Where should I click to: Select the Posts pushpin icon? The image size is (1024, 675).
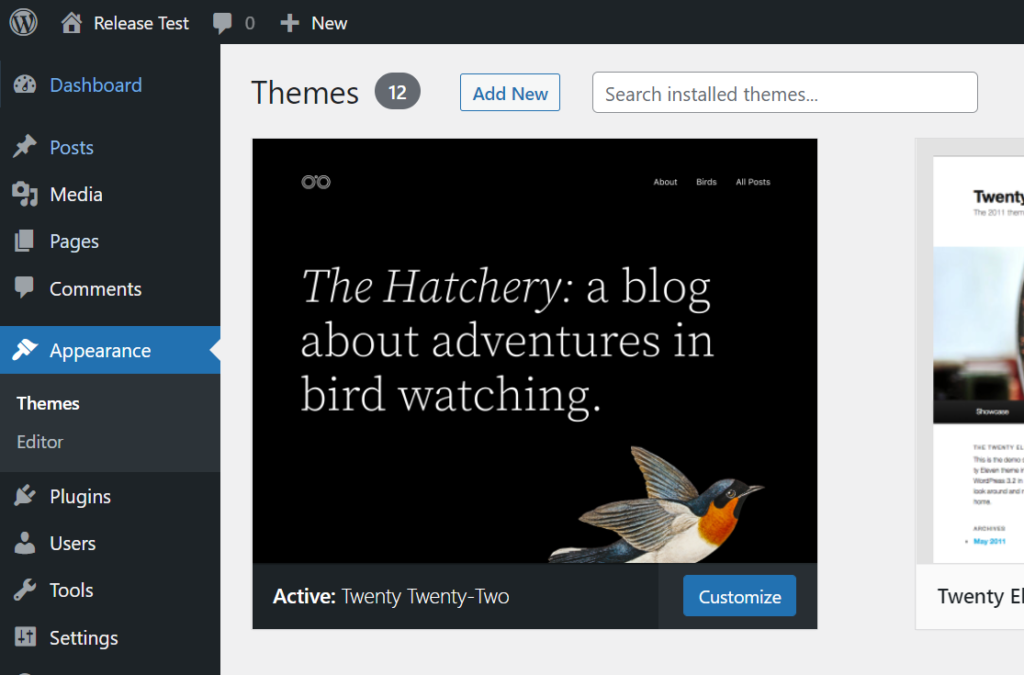(26, 147)
